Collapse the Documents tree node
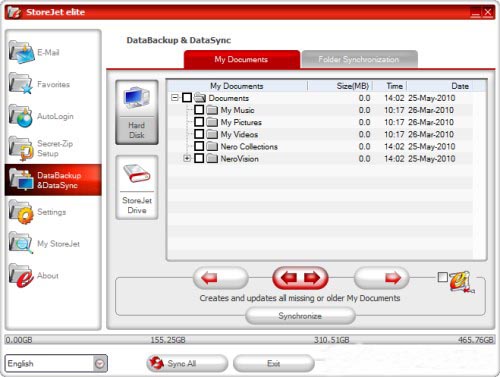The image size is (500, 377). point(175,98)
